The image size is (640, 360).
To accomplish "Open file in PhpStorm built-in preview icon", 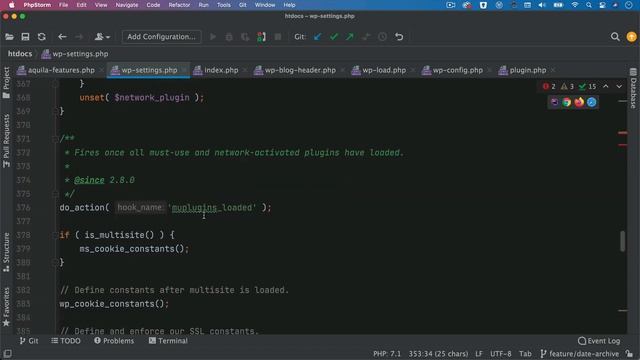I will 554,102.
